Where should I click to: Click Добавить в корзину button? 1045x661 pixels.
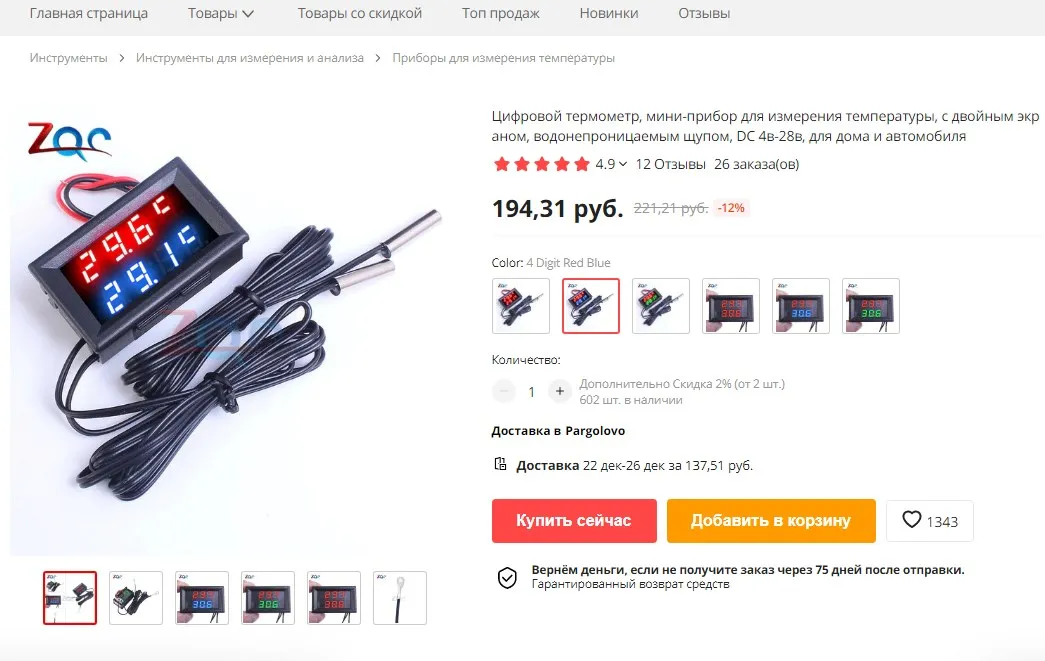tap(771, 520)
